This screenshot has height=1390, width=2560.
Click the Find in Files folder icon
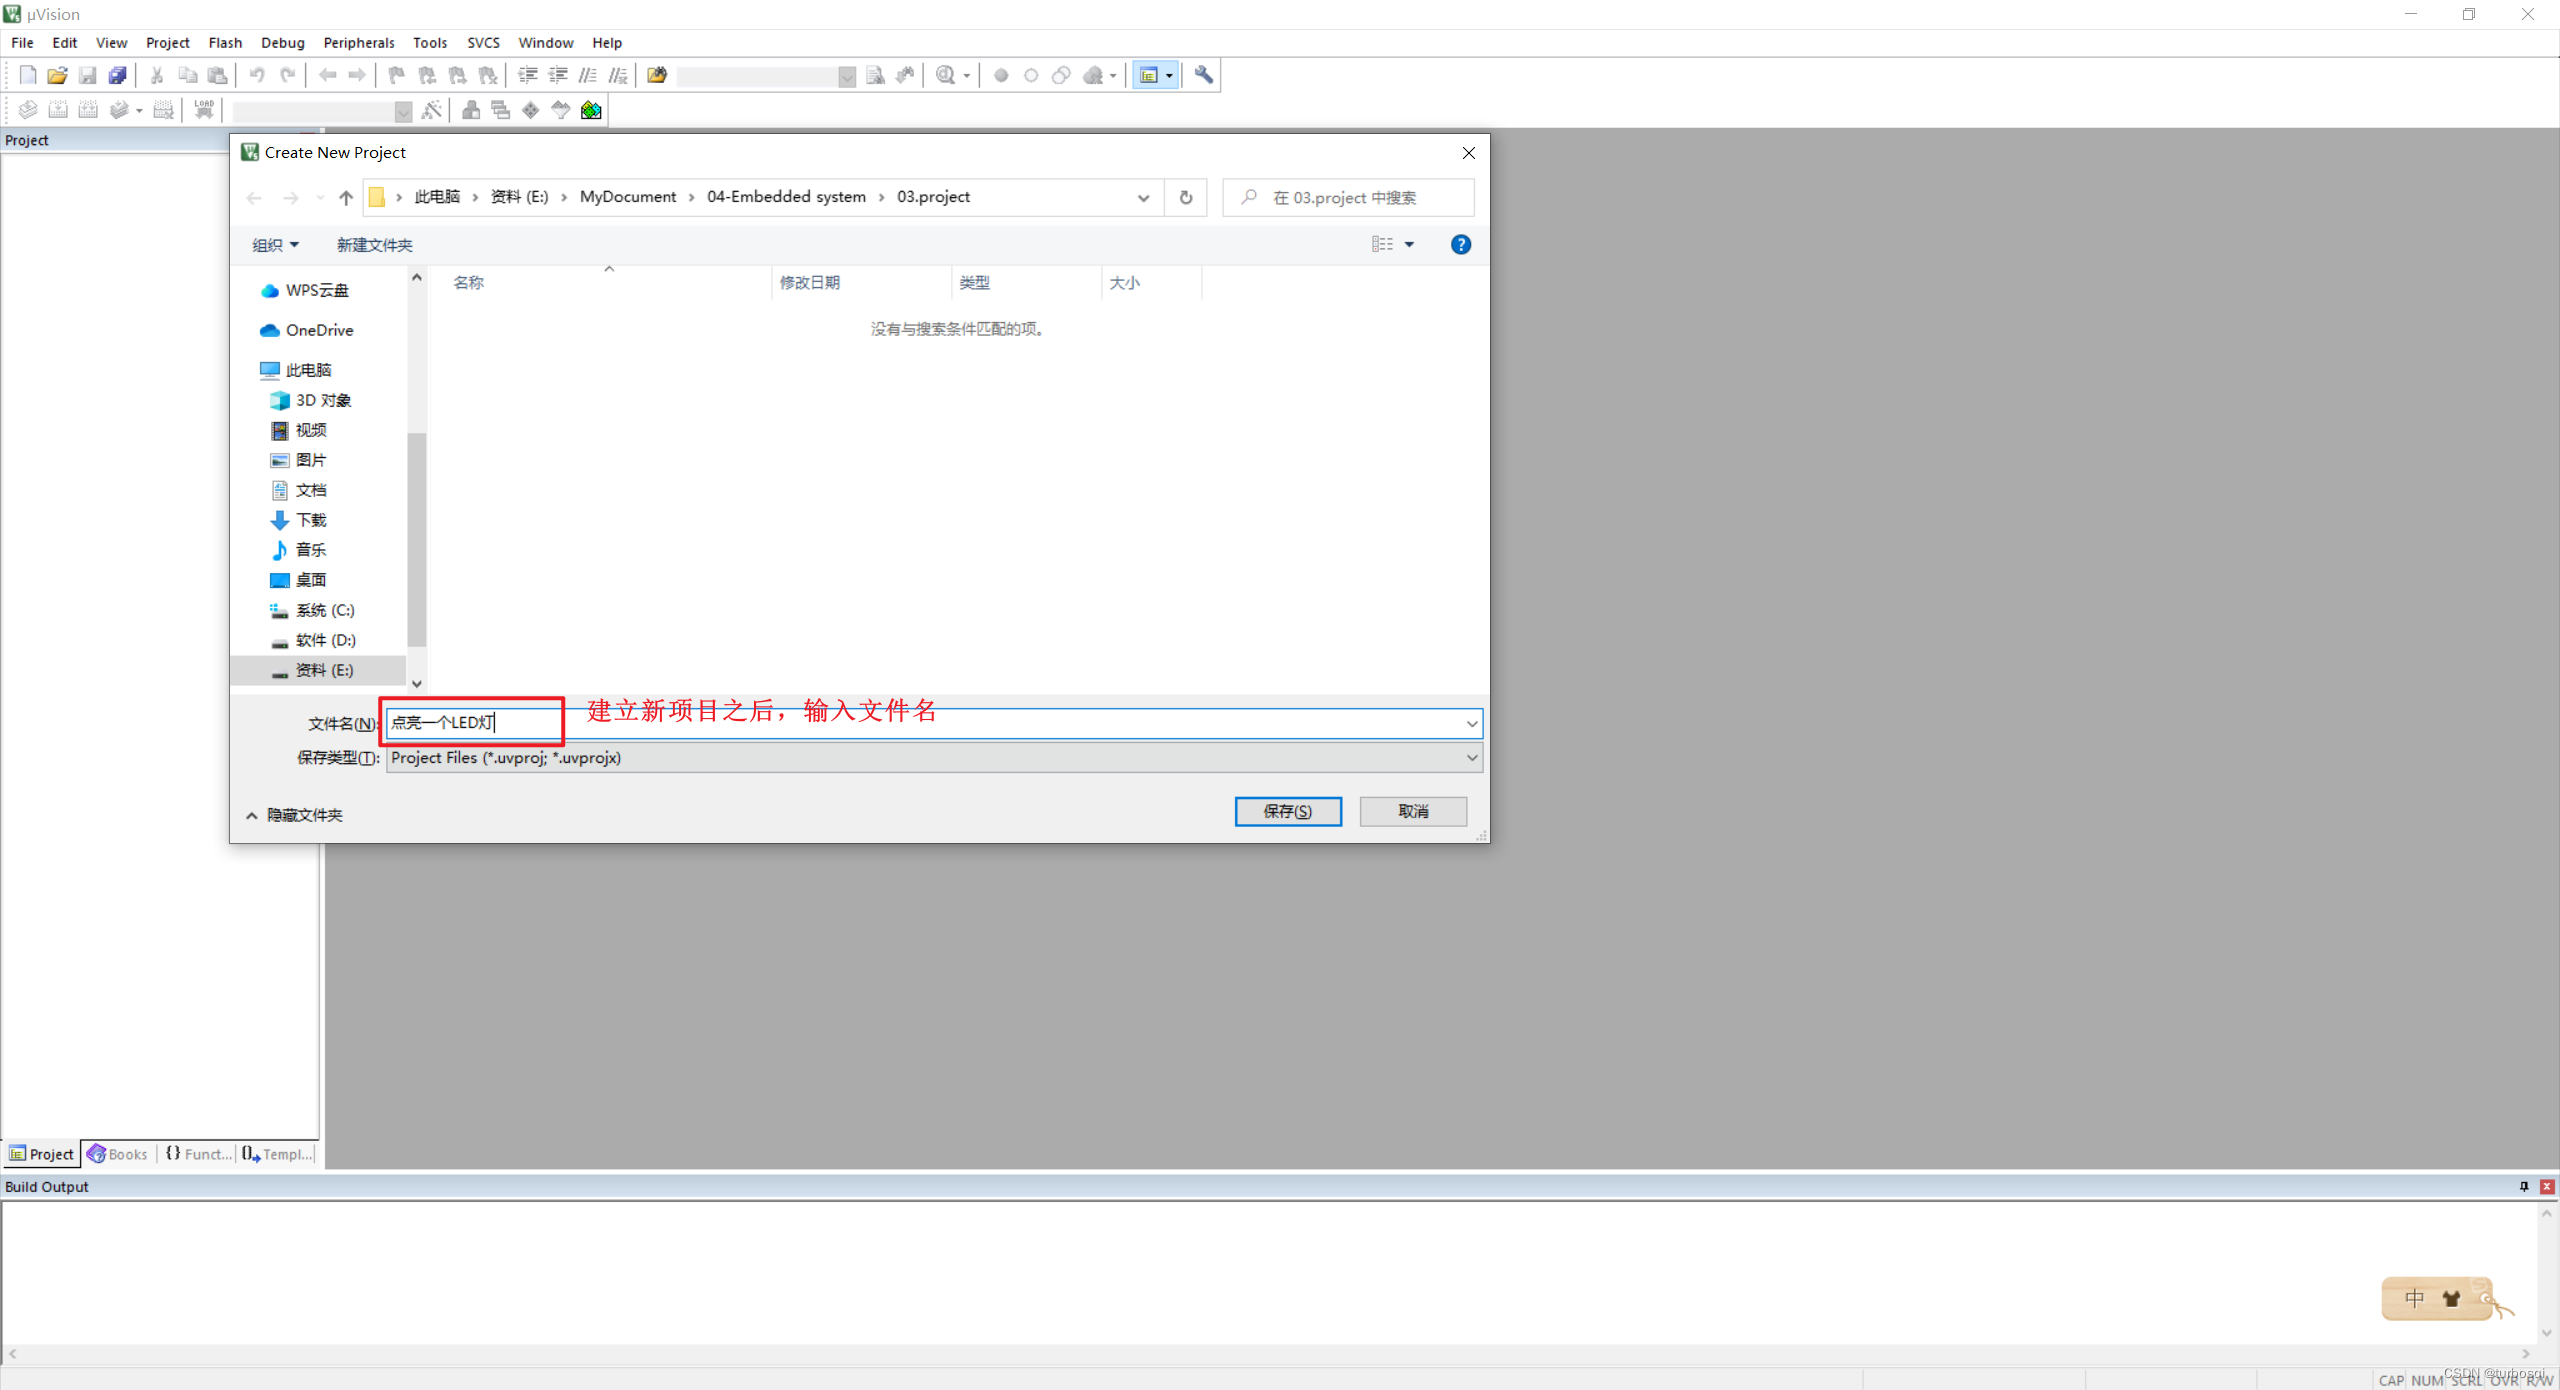click(657, 75)
